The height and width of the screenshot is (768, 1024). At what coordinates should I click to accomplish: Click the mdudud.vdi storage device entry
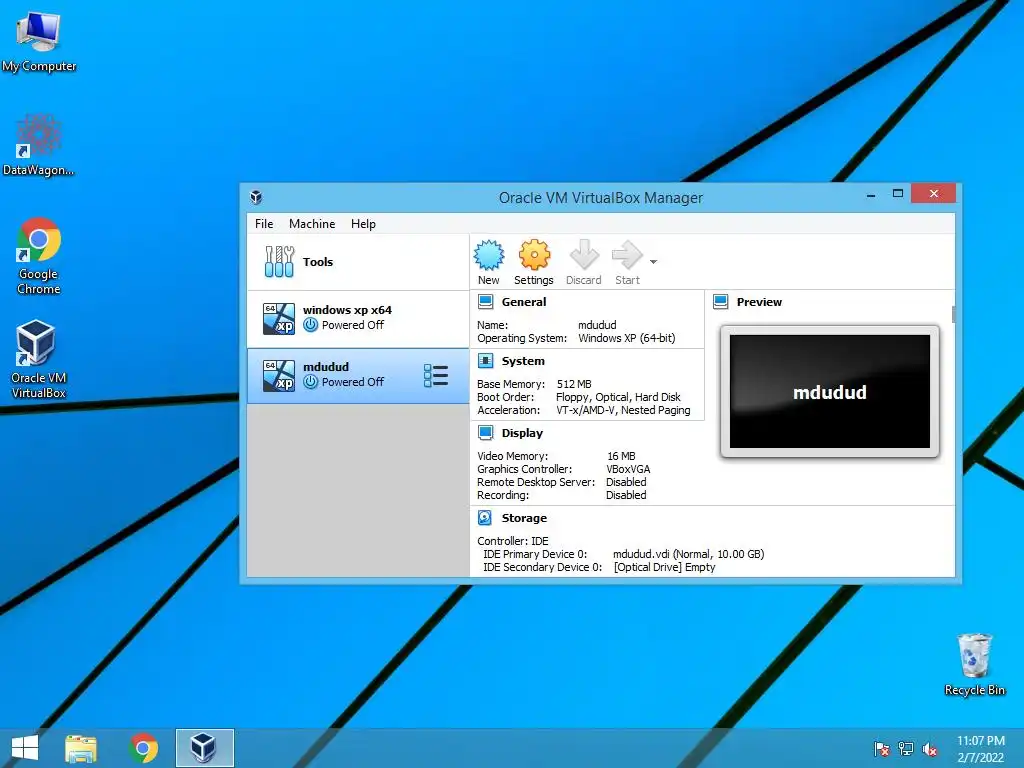click(688, 554)
